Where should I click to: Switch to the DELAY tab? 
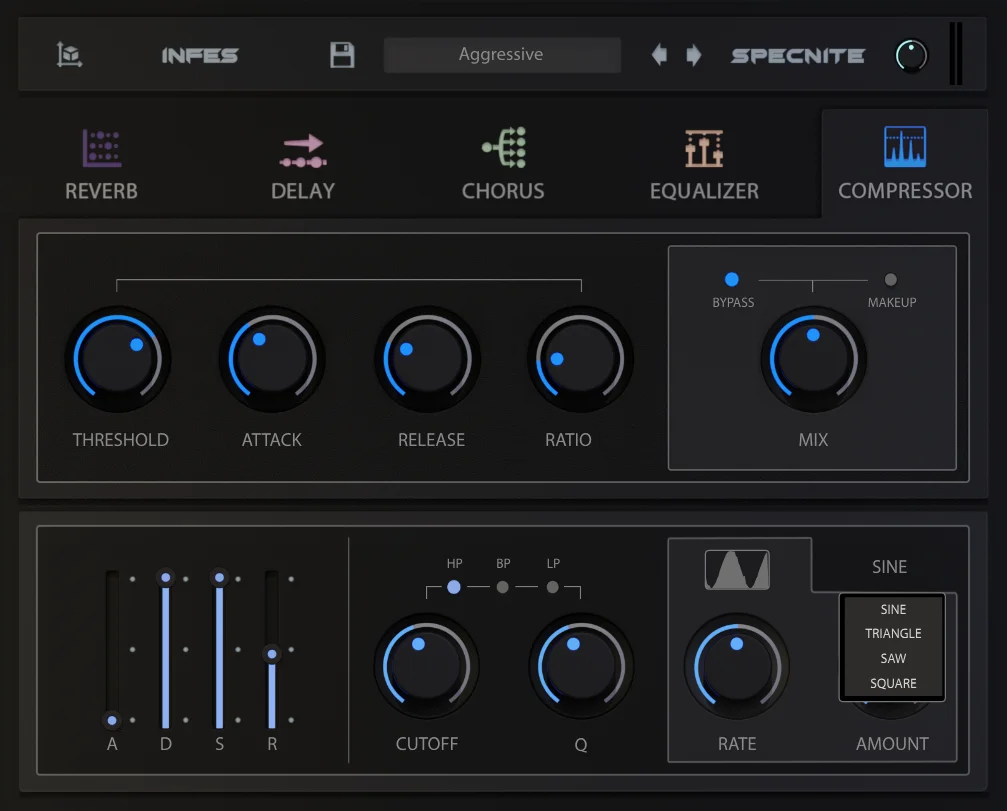[x=303, y=191]
